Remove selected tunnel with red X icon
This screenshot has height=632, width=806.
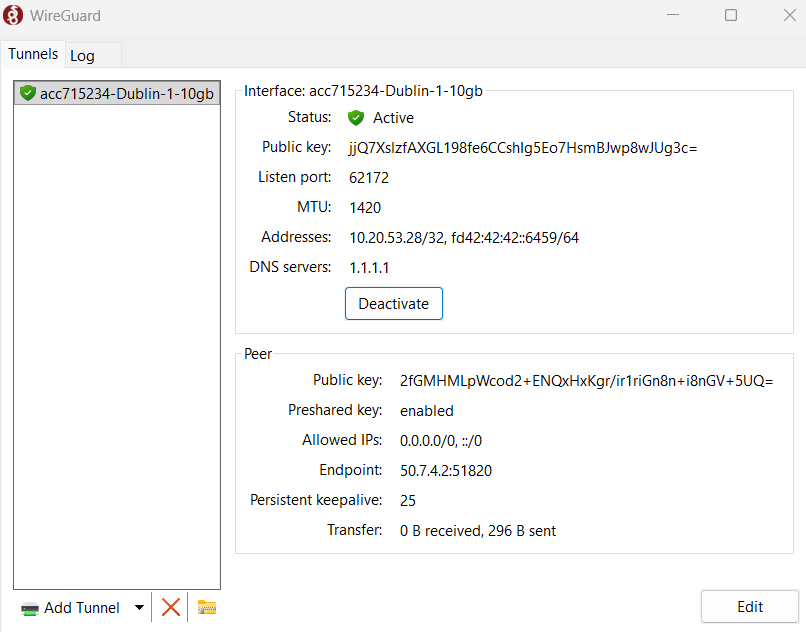(171, 607)
